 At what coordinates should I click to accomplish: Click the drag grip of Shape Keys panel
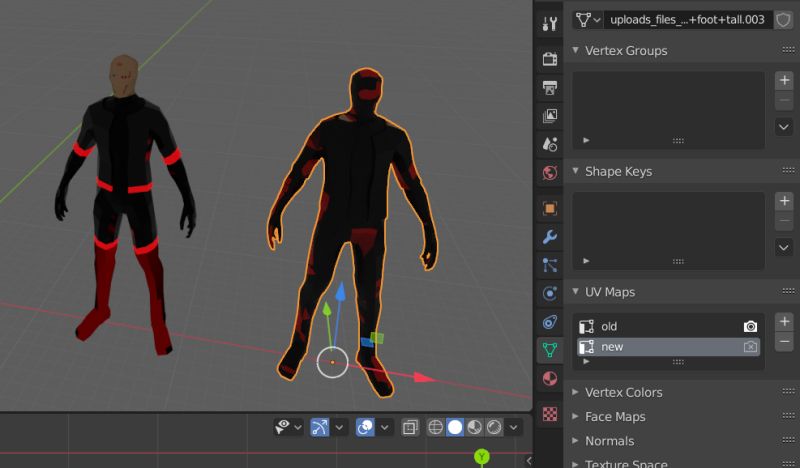(788, 170)
